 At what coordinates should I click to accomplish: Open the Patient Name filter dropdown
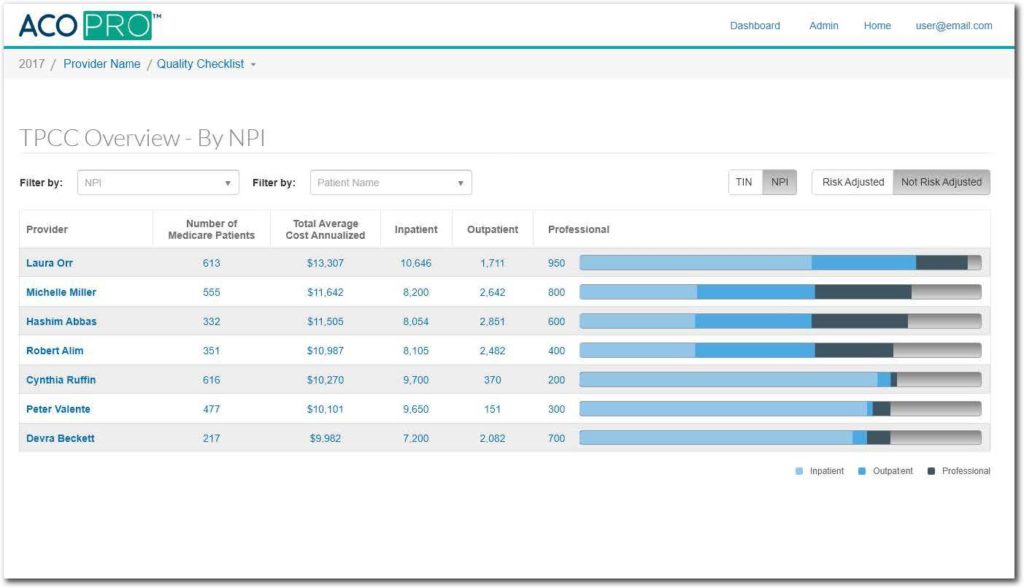click(x=390, y=183)
